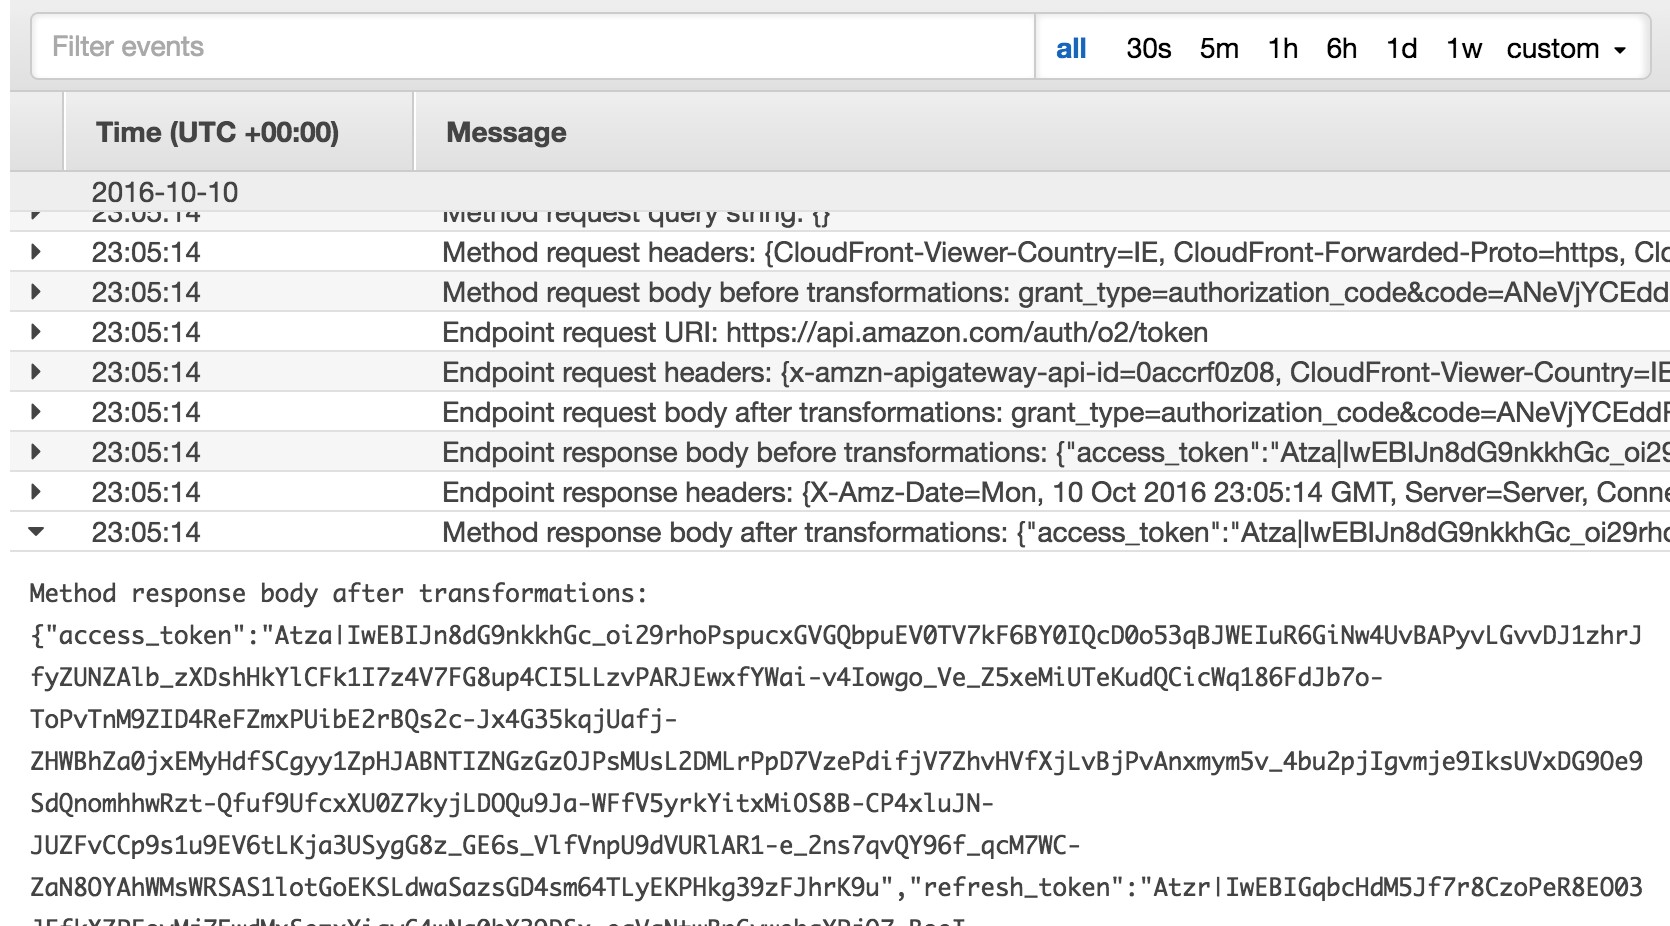Expand Endpoint response body before transformations row
This screenshot has height=926, width=1670.
pos(36,452)
